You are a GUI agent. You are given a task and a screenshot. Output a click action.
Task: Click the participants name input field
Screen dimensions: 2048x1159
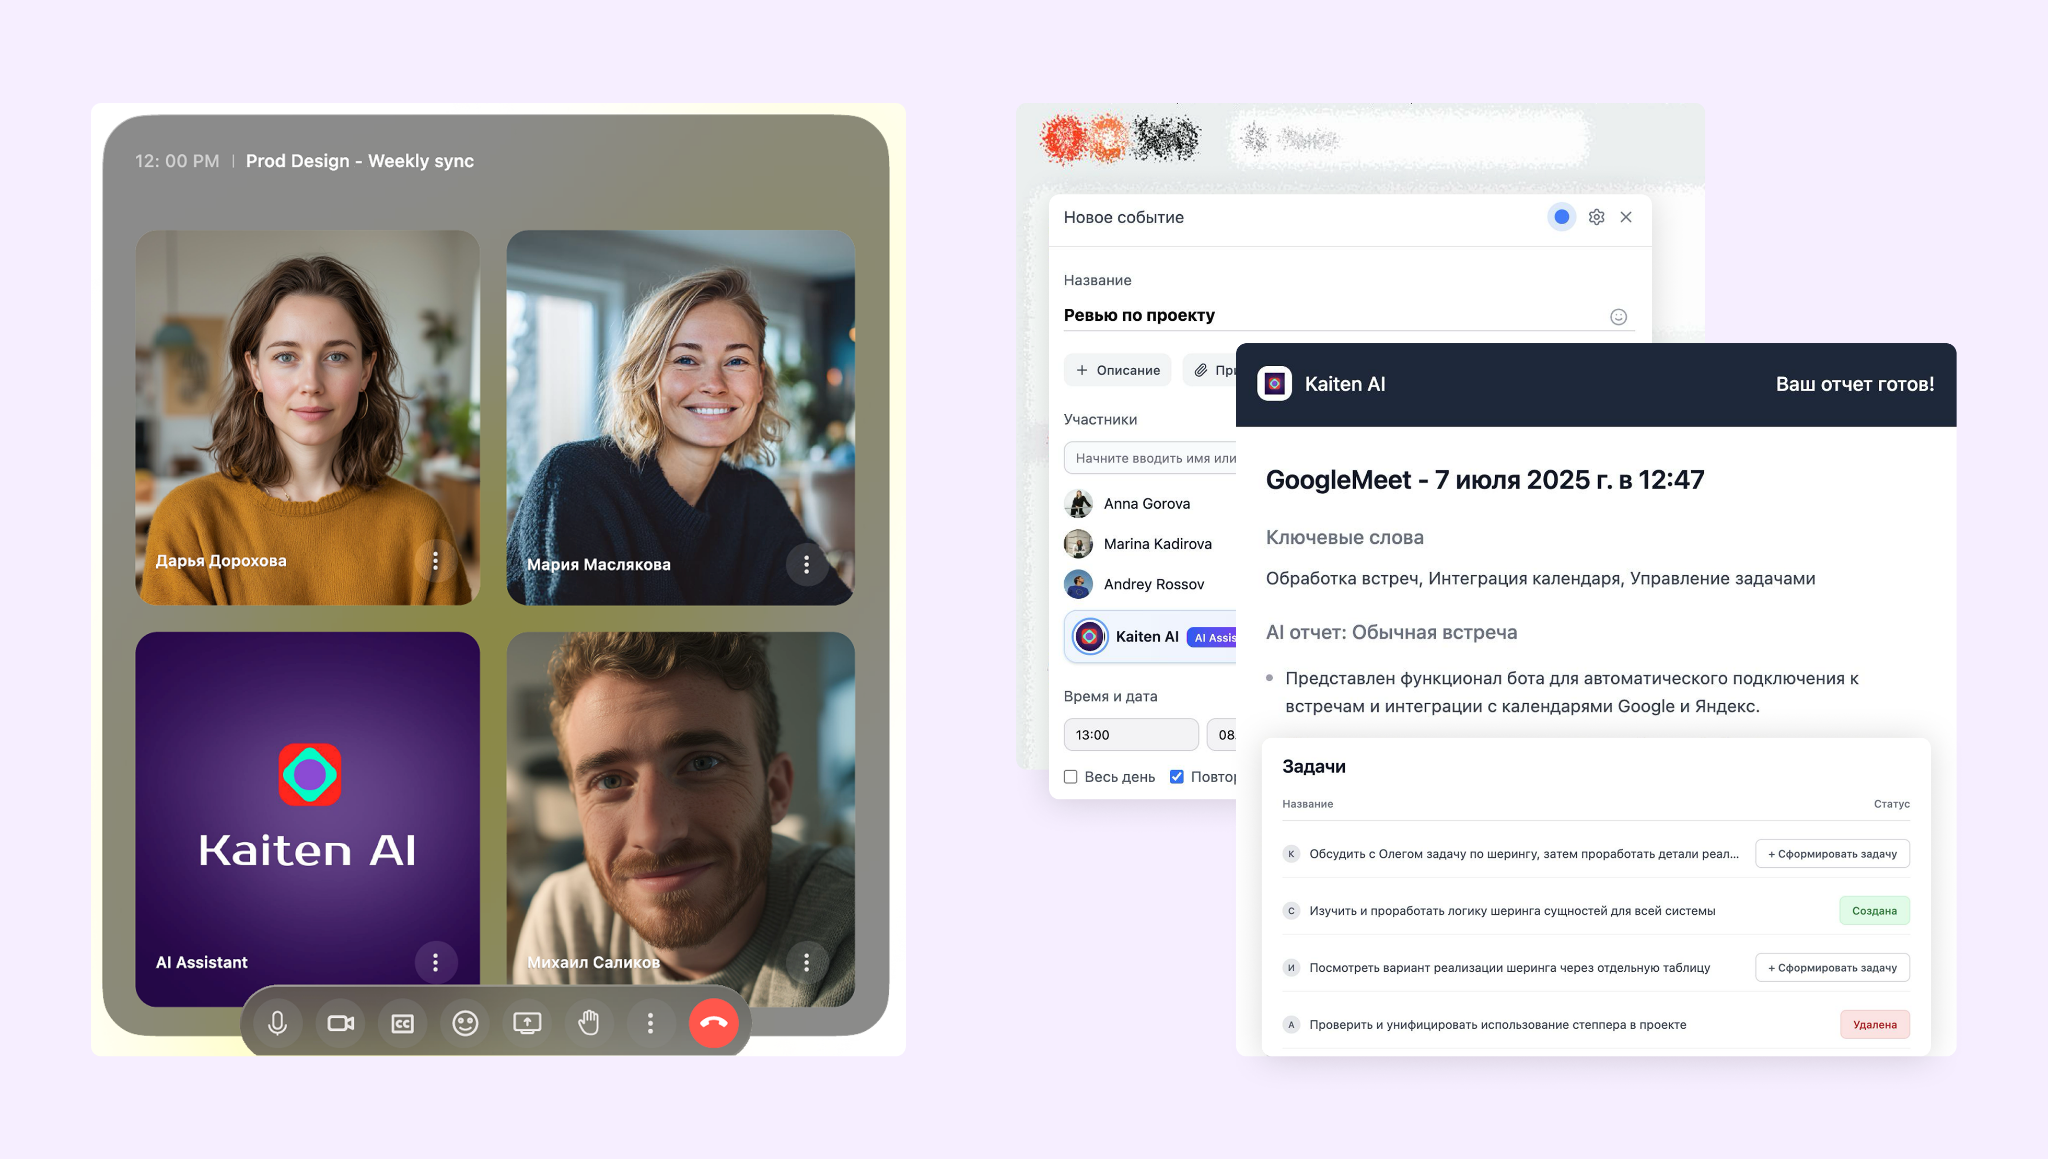point(1150,458)
